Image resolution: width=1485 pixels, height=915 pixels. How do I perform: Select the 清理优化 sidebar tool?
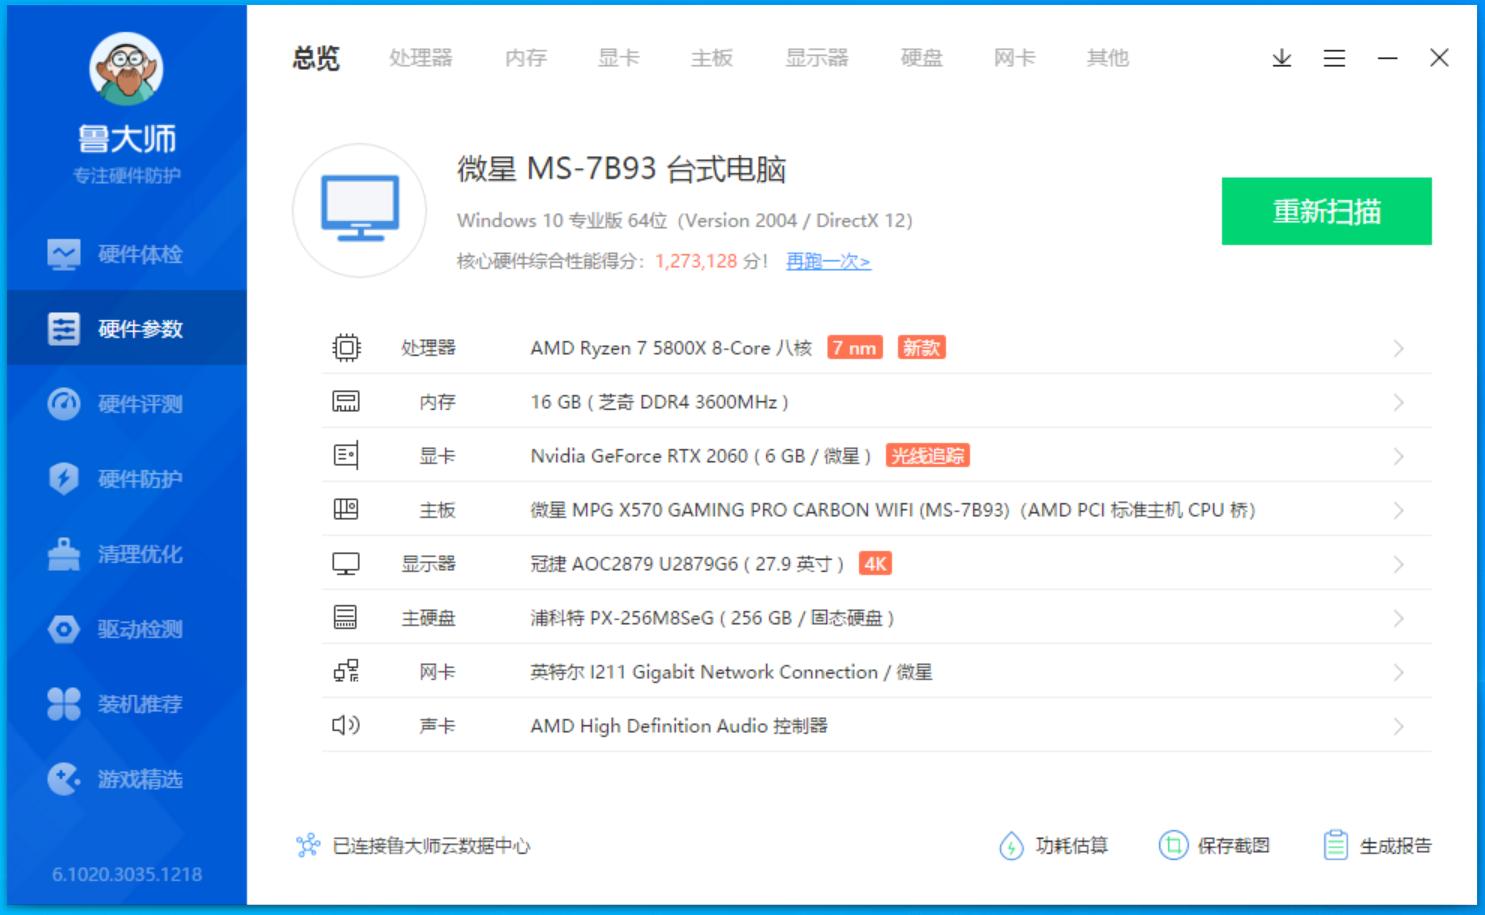click(115, 554)
